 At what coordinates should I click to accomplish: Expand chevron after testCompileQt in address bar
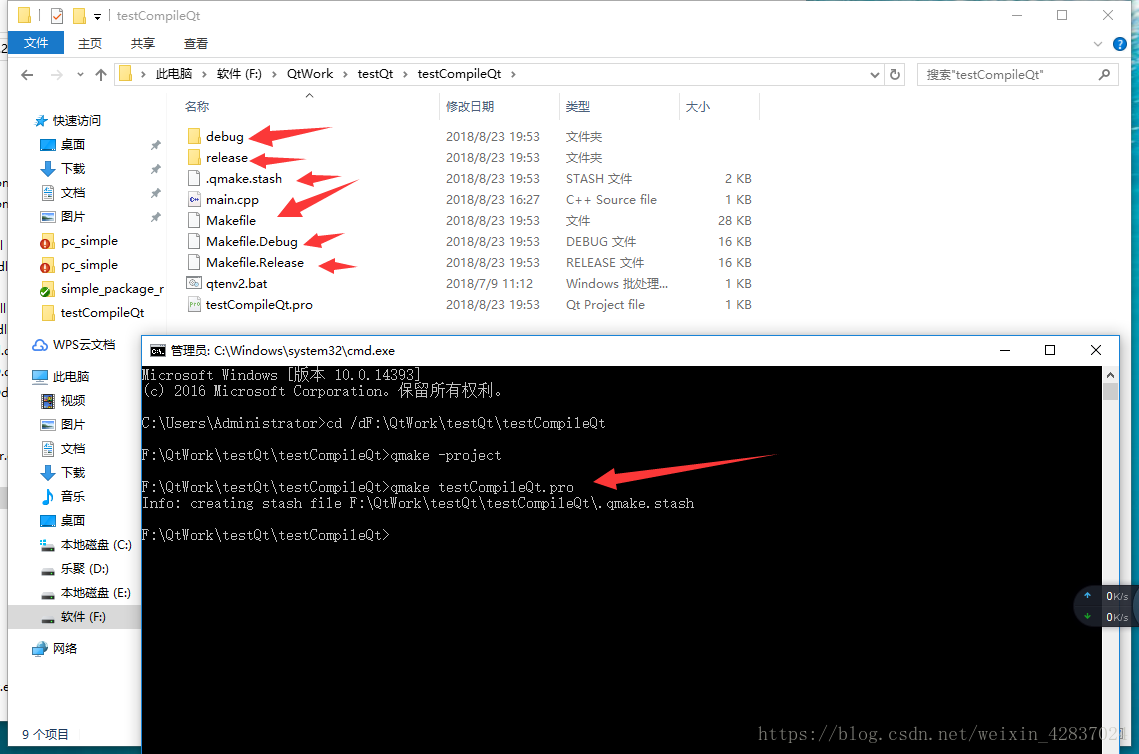pyautogui.click(x=514, y=74)
